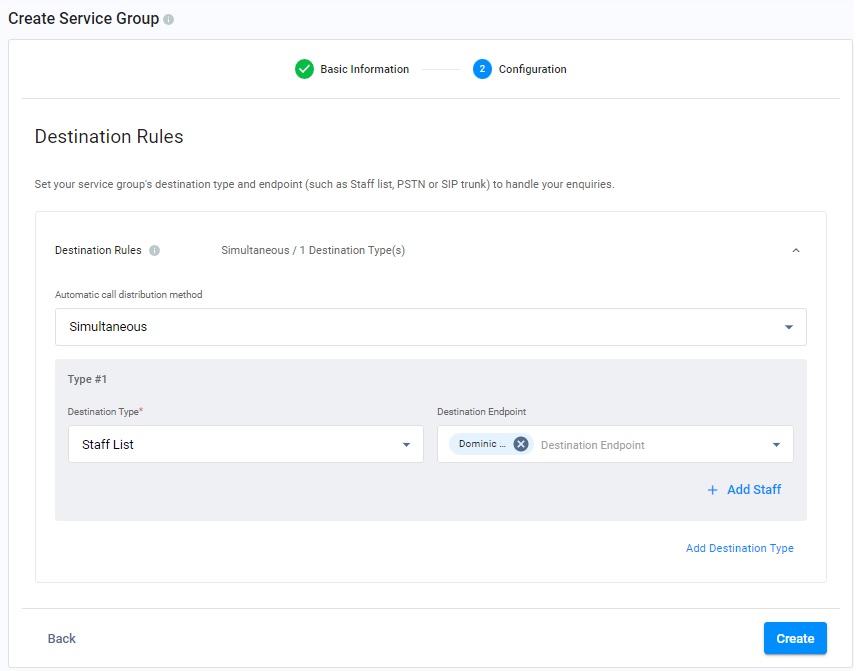
Task: Click the blue step 2 circle
Action: 482,69
